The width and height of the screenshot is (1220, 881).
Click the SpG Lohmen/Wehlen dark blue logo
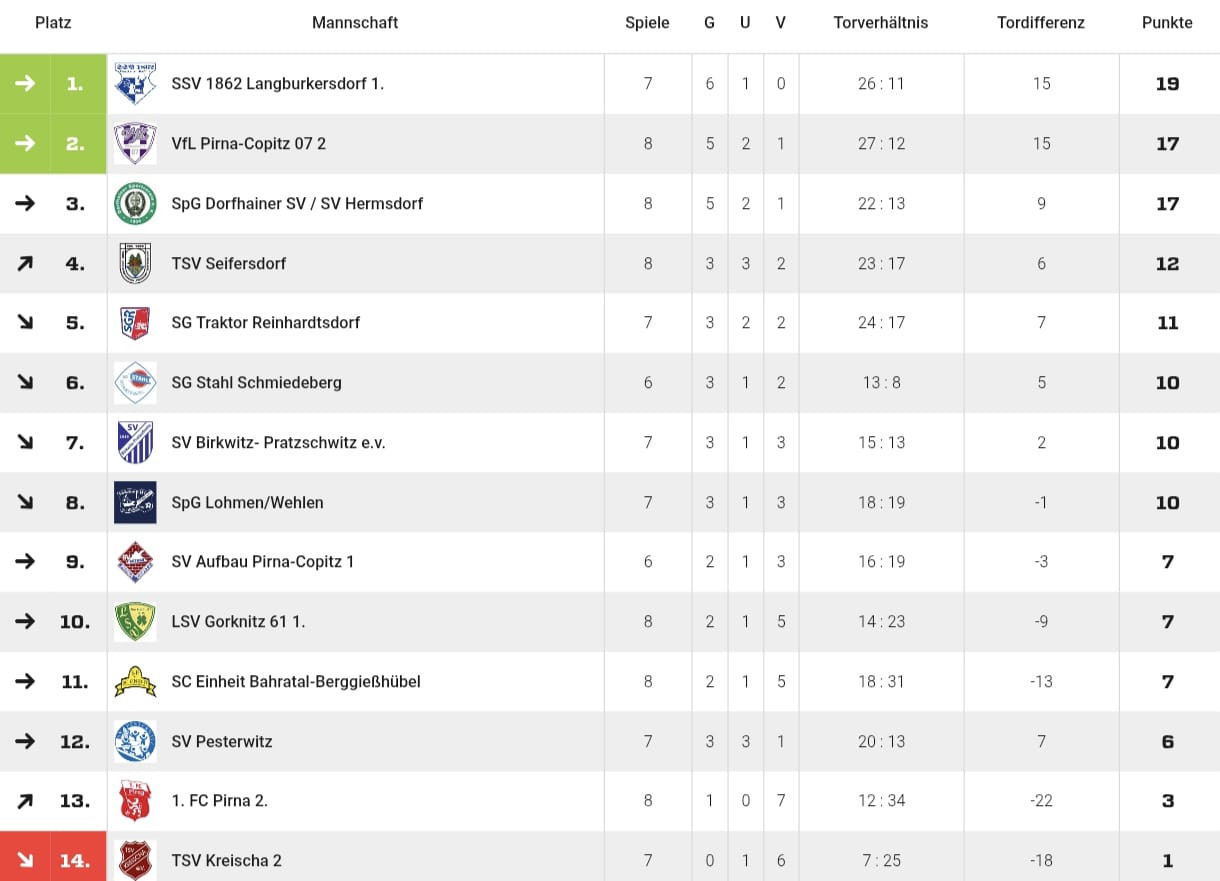coord(135,503)
